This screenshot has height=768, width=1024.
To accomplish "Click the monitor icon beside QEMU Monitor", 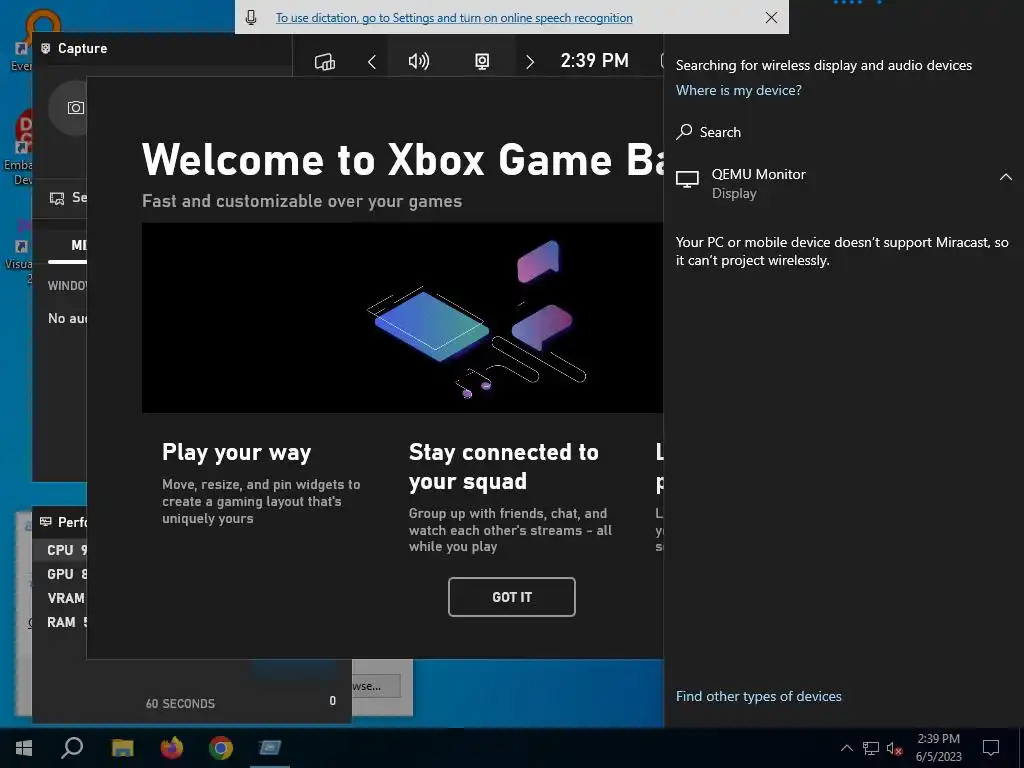I will coord(687,179).
